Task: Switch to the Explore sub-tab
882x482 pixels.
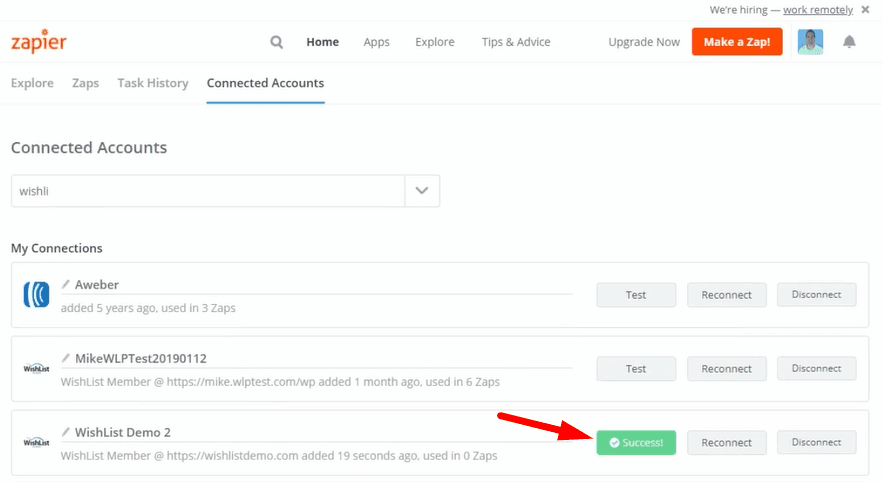Action: tap(32, 83)
